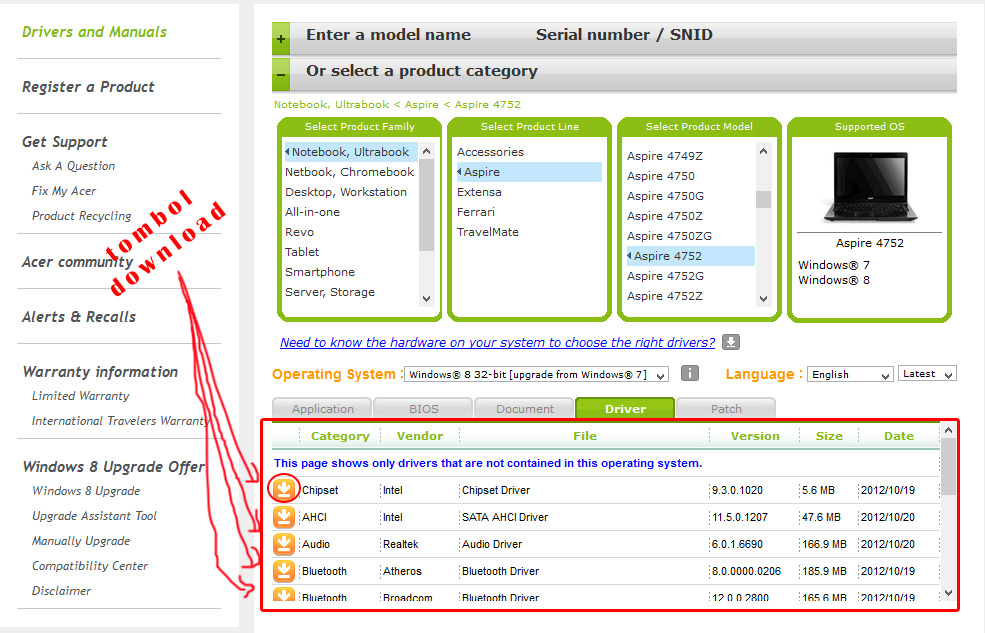The image size is (985, 633).
Task: Select Aspire product line
Action: (529, 172)
